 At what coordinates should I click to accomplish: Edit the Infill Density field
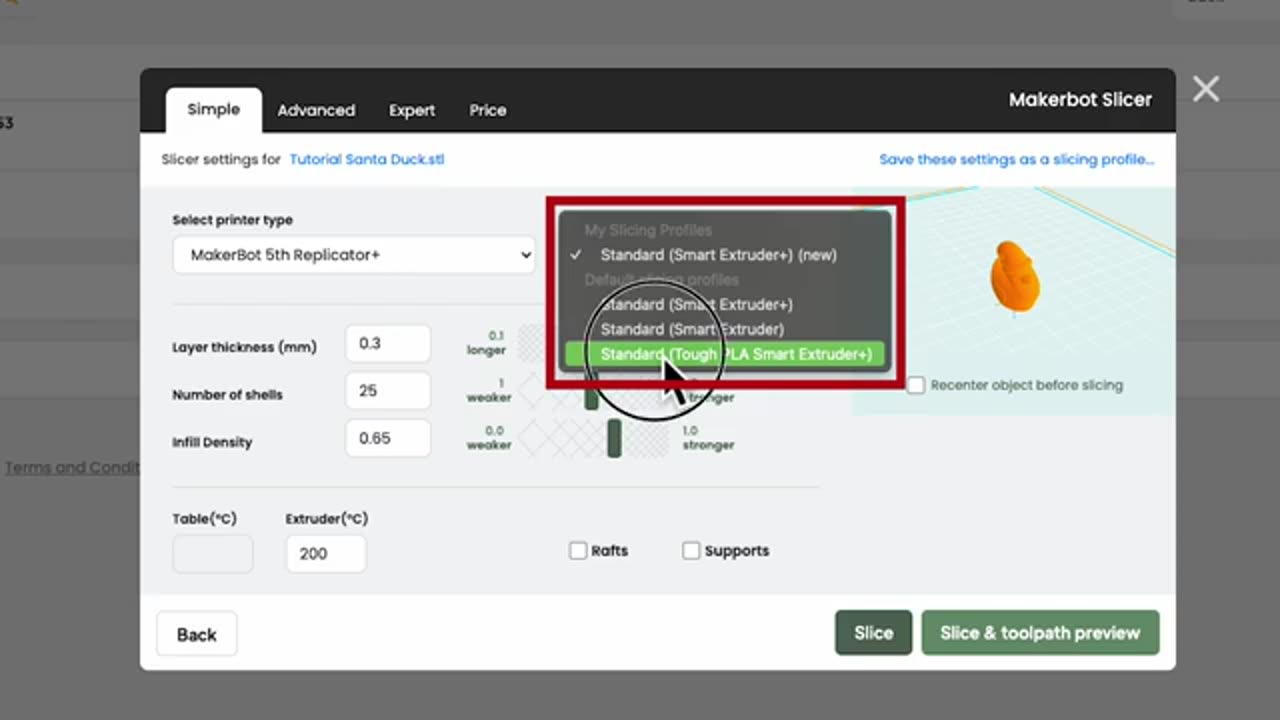(388, 438)
